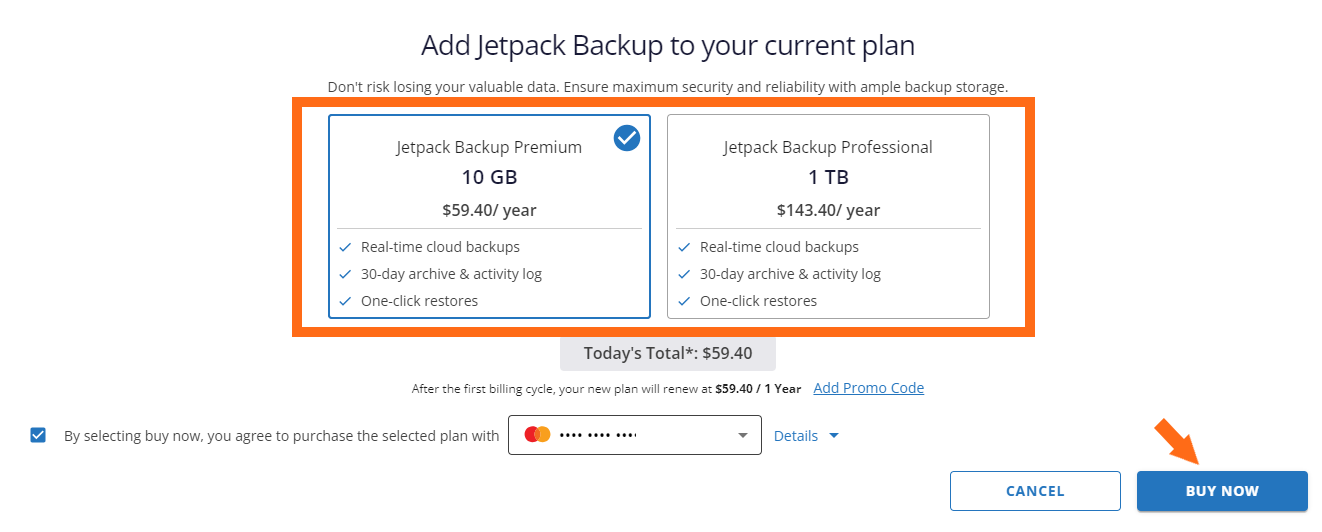This screenshot has width=1322, height=532.
Task: Open the payment card dropdown
Action: [x=634, y=435]
